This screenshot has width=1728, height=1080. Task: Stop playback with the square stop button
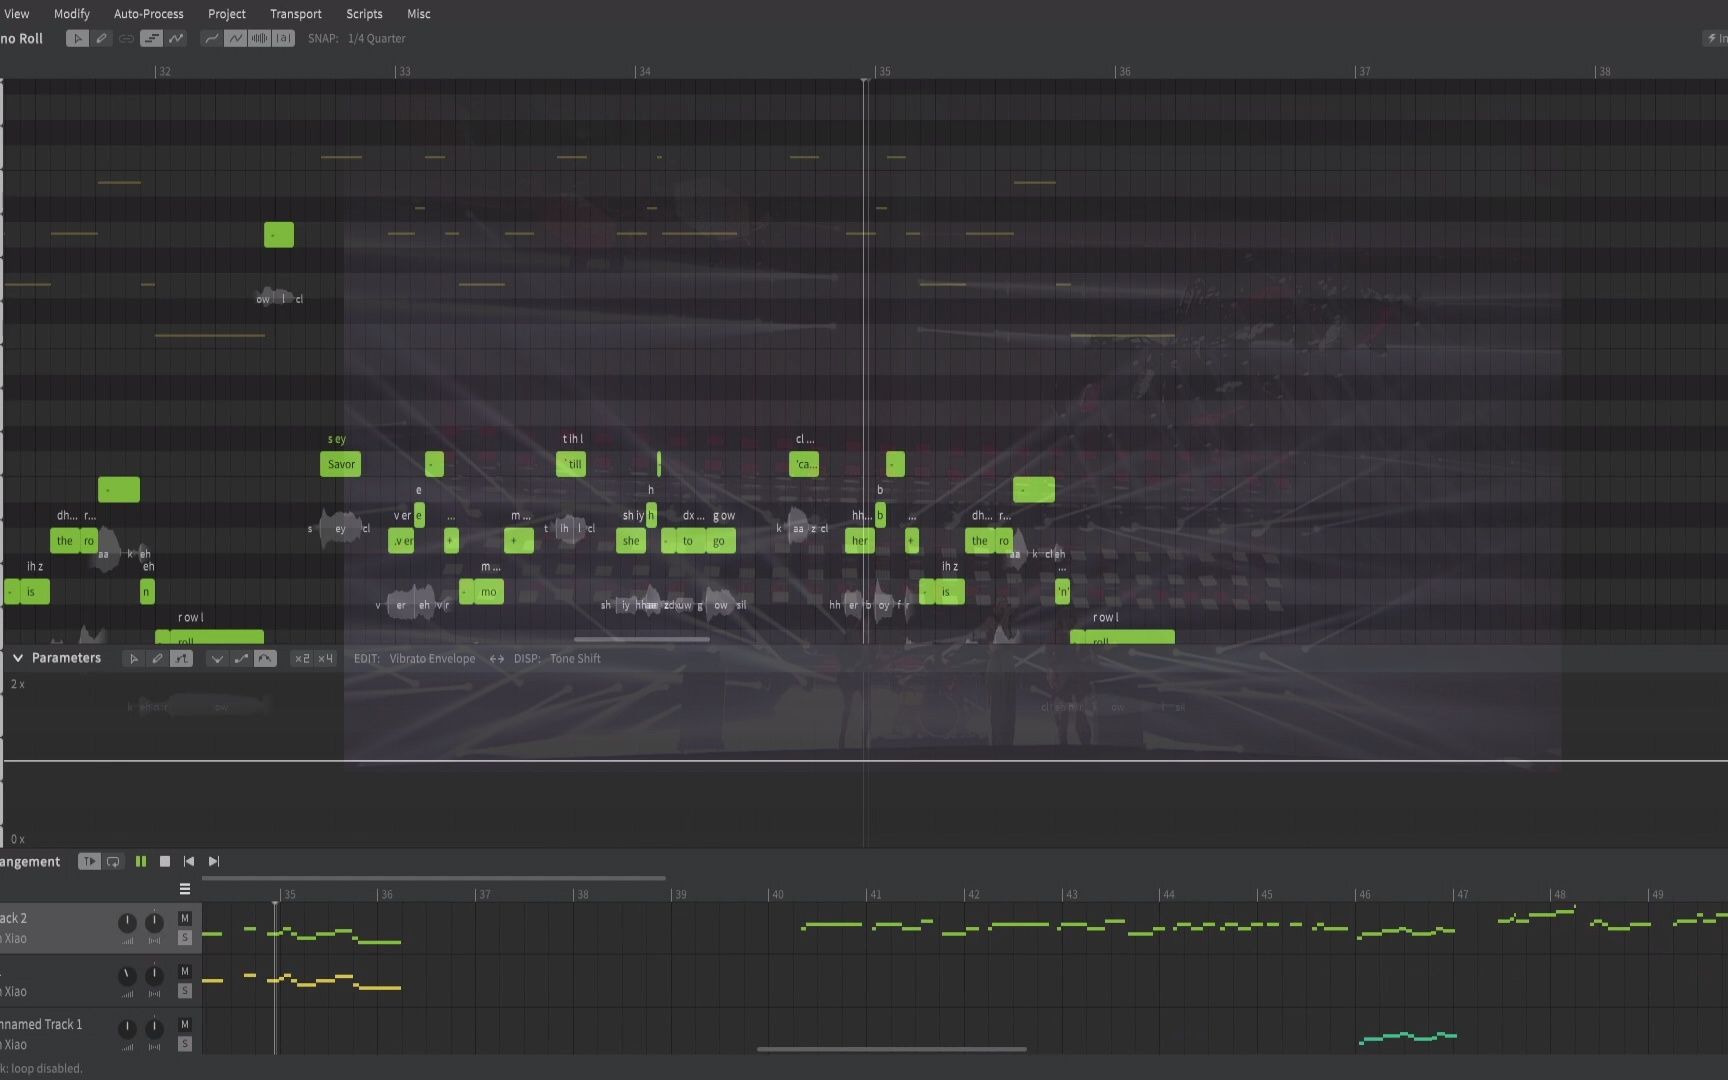pyautogui.click(x=165, y=861)
